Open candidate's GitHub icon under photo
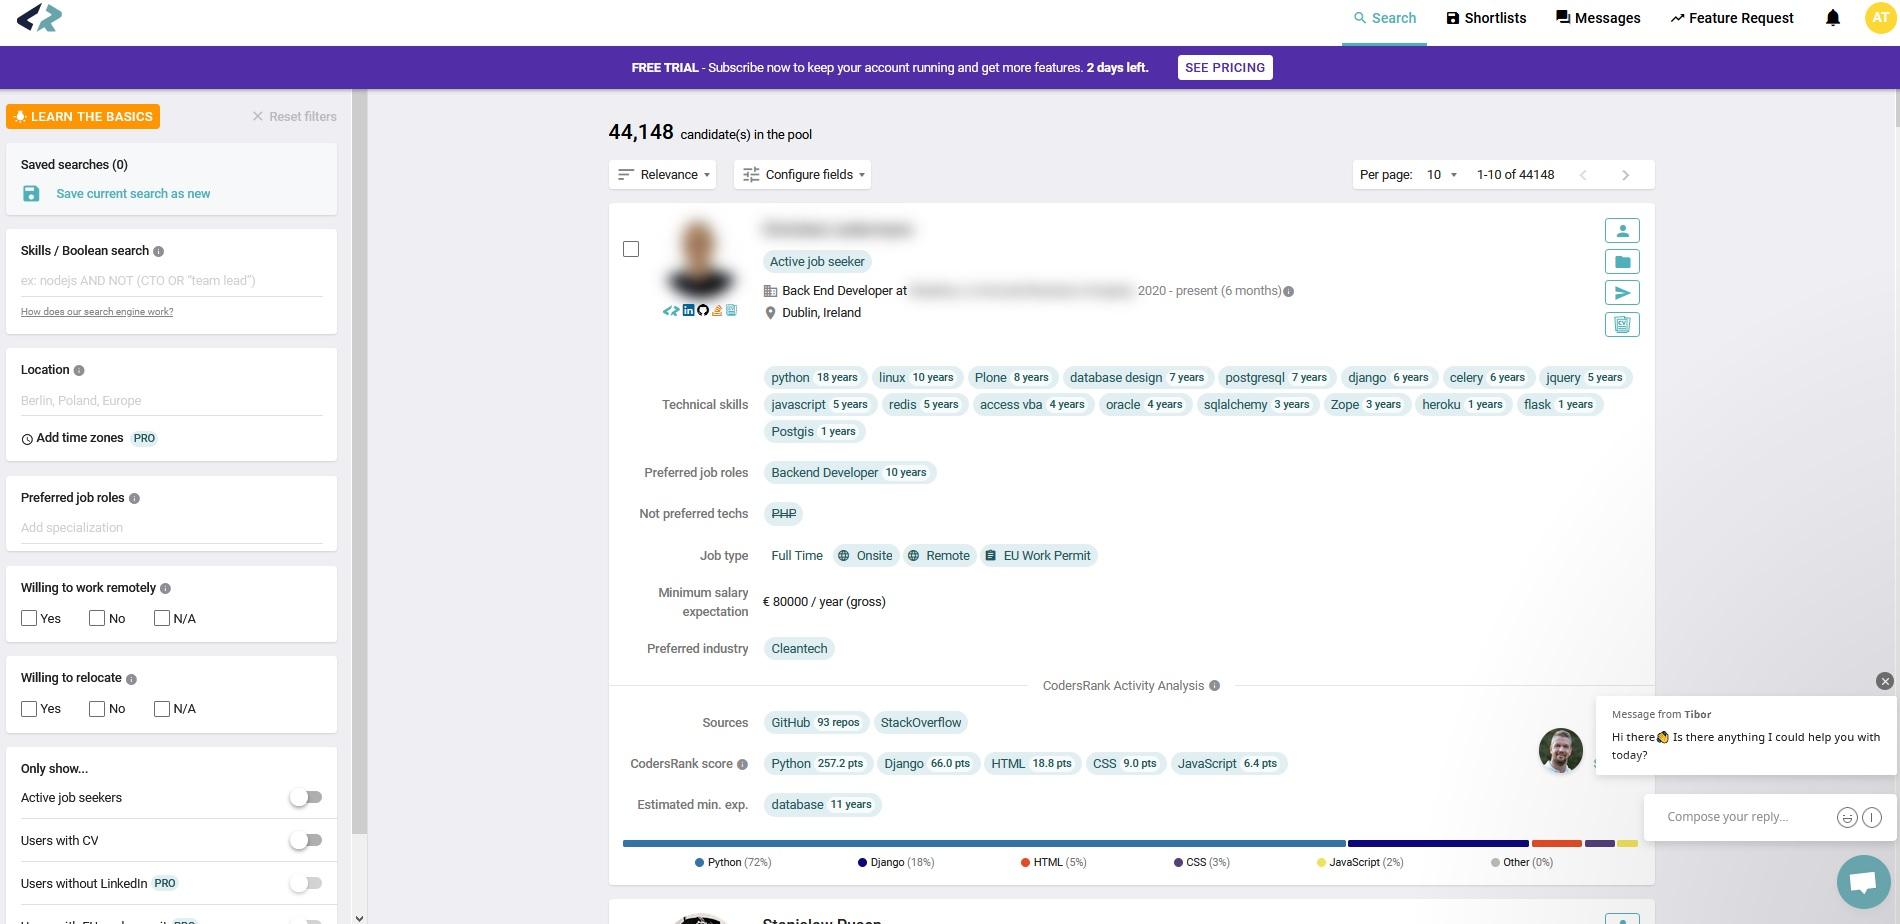The height and width of the screenshot is (924, 1900). click(x=703, y=310)
